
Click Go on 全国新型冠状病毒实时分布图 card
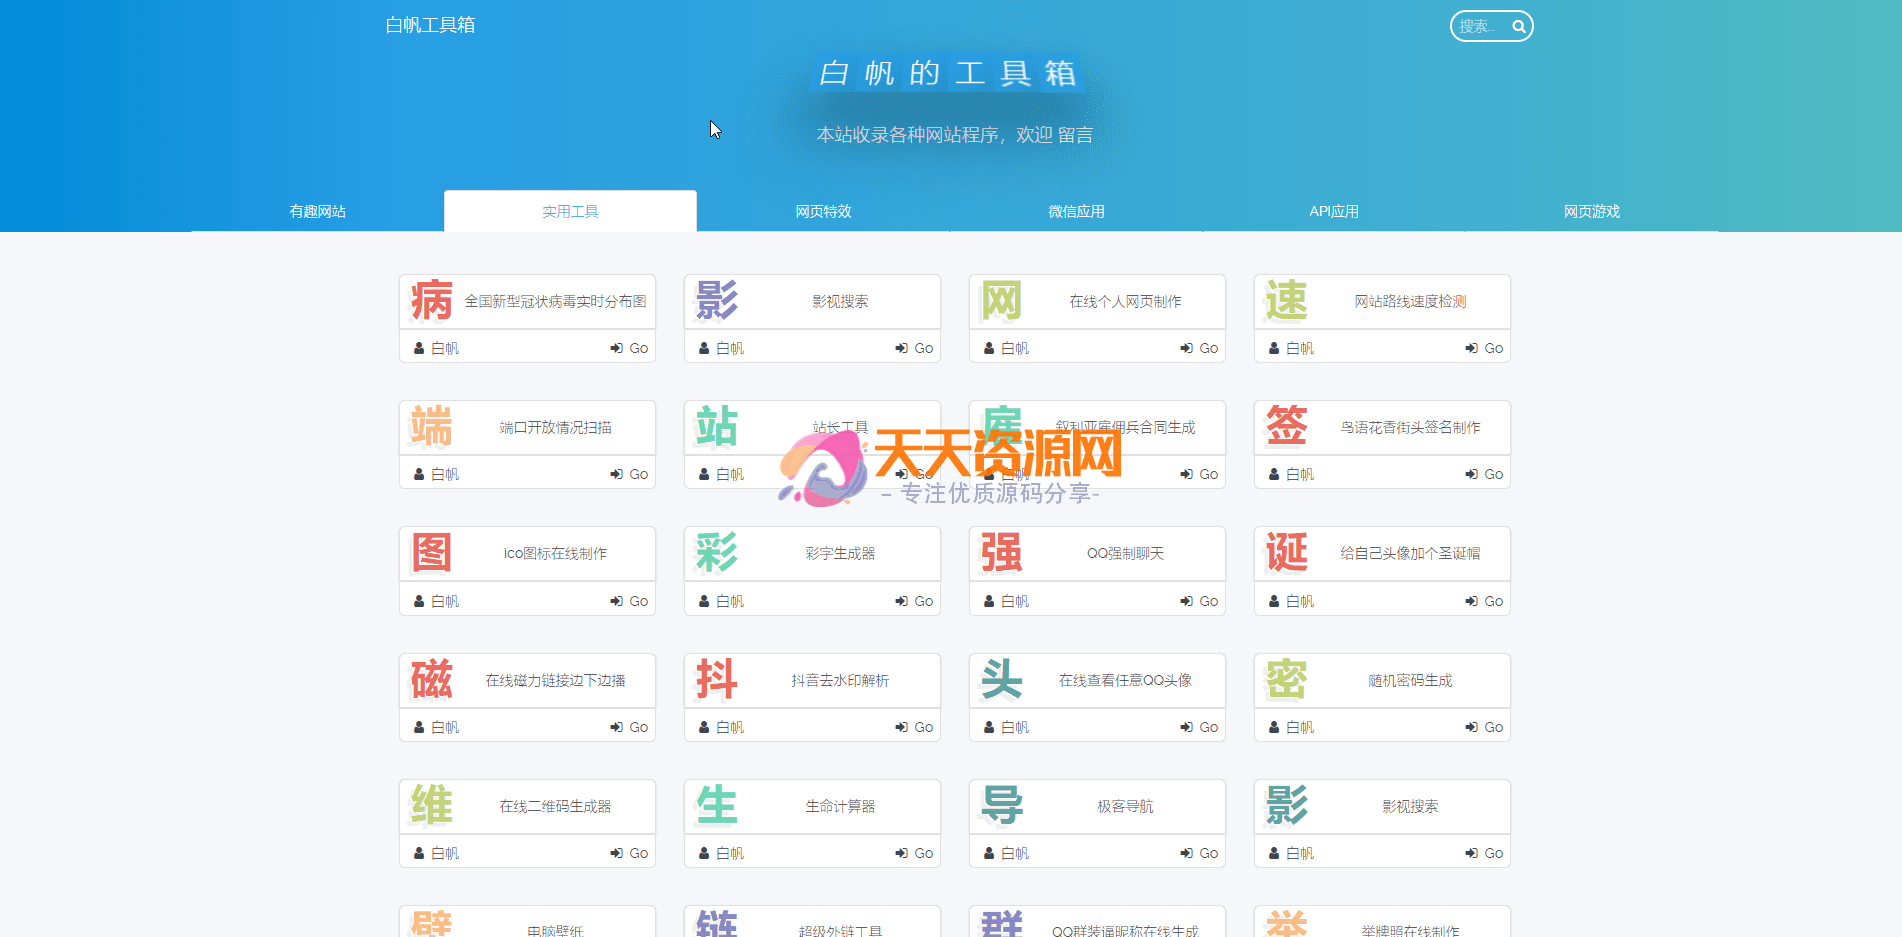(629, 348)
